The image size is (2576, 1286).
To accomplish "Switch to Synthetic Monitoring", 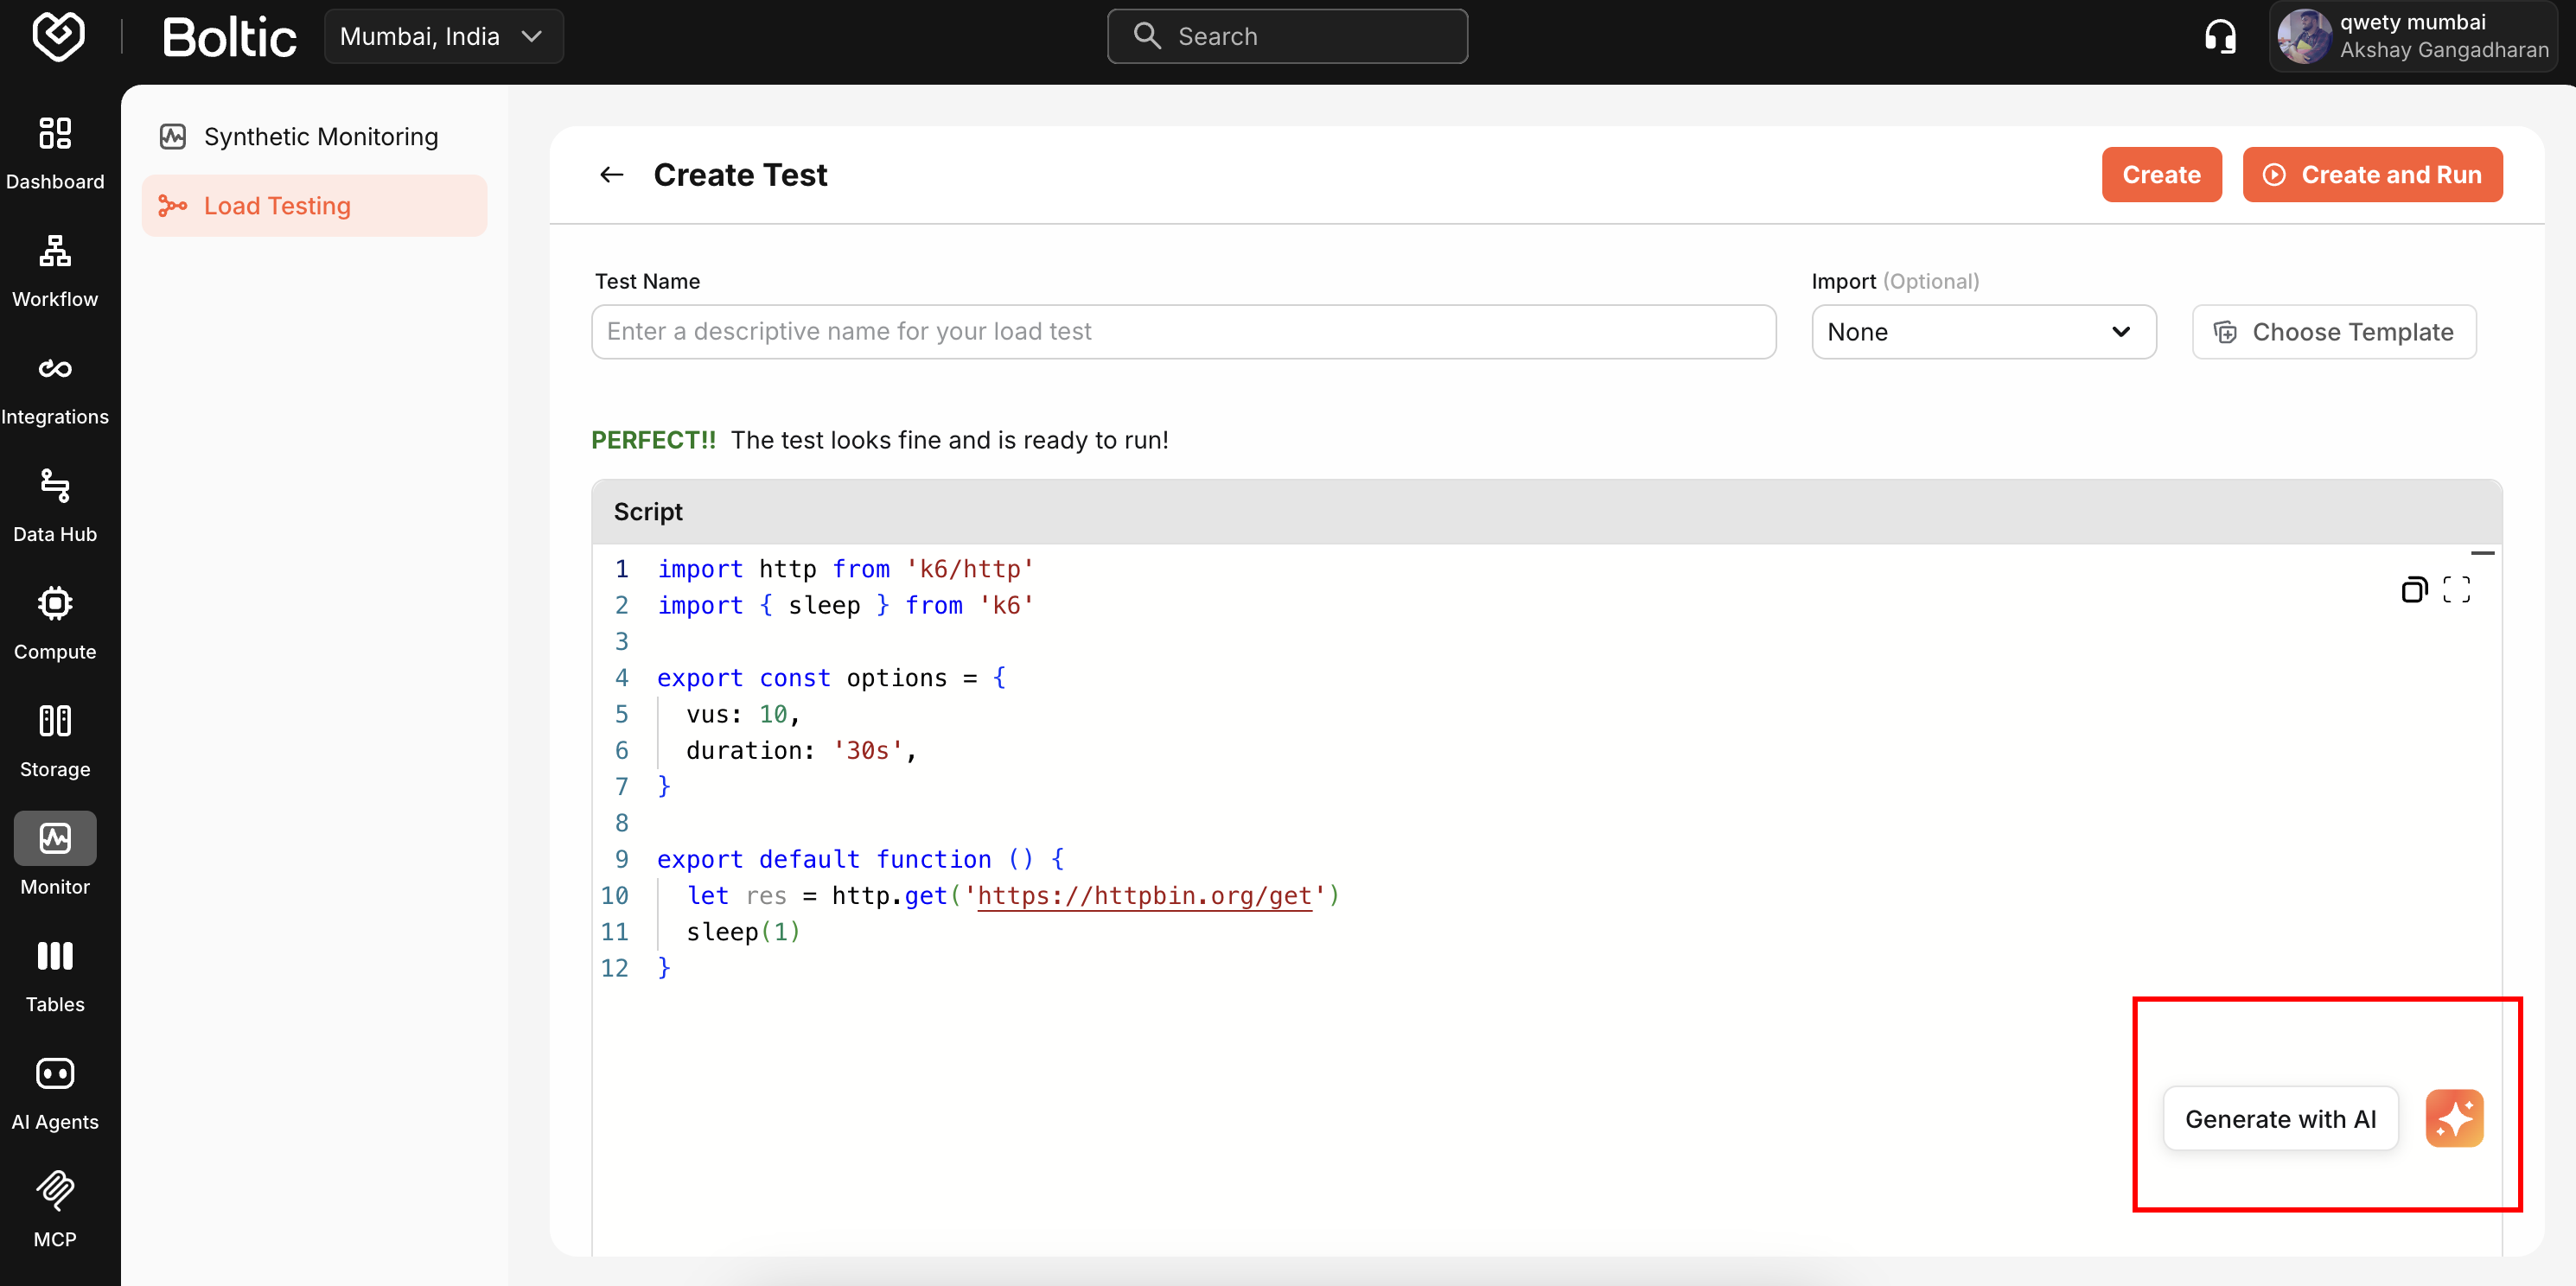I will pyautogui.click(x=321, y=136).
